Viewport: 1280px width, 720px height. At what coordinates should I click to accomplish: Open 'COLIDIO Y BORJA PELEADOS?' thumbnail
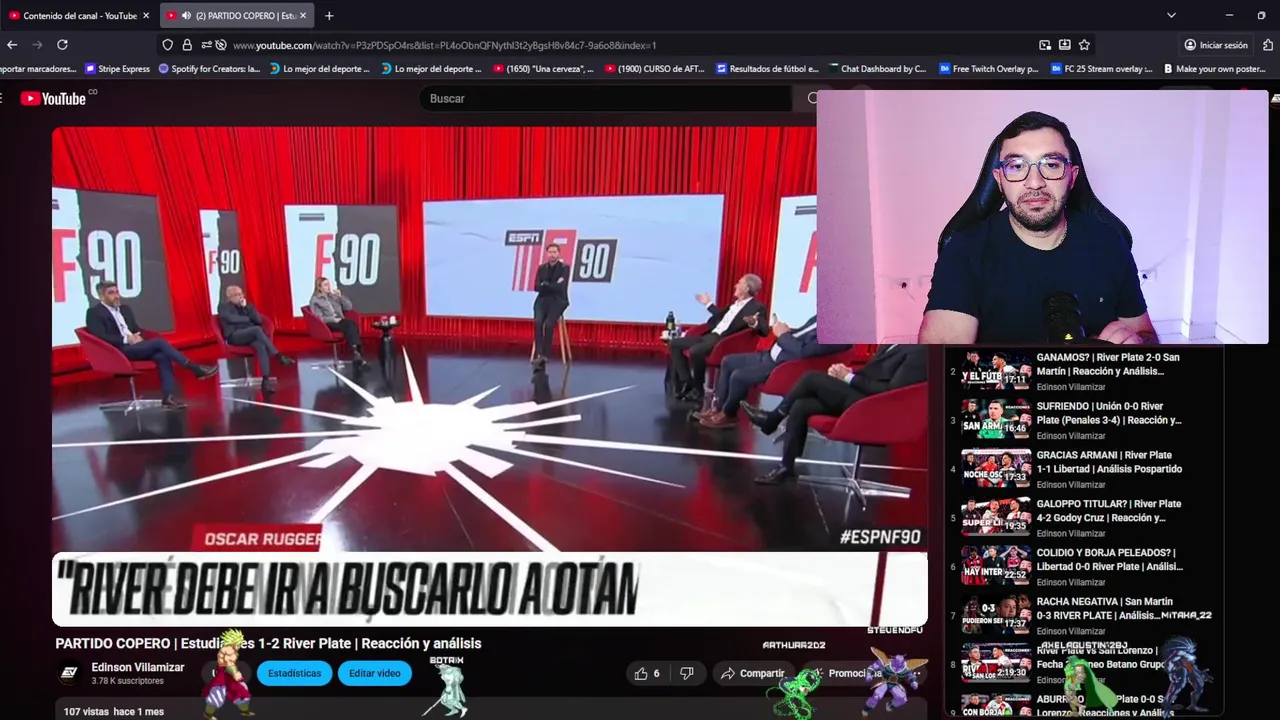[996, 565]
